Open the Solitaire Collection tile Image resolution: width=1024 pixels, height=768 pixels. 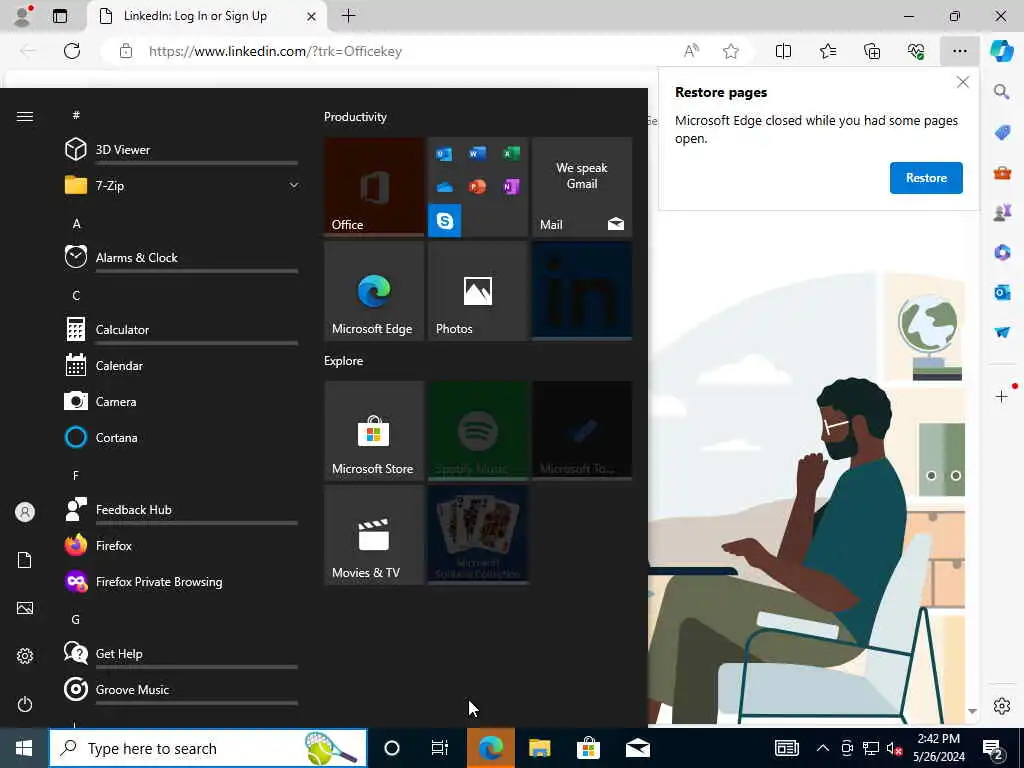click(478, 535)
